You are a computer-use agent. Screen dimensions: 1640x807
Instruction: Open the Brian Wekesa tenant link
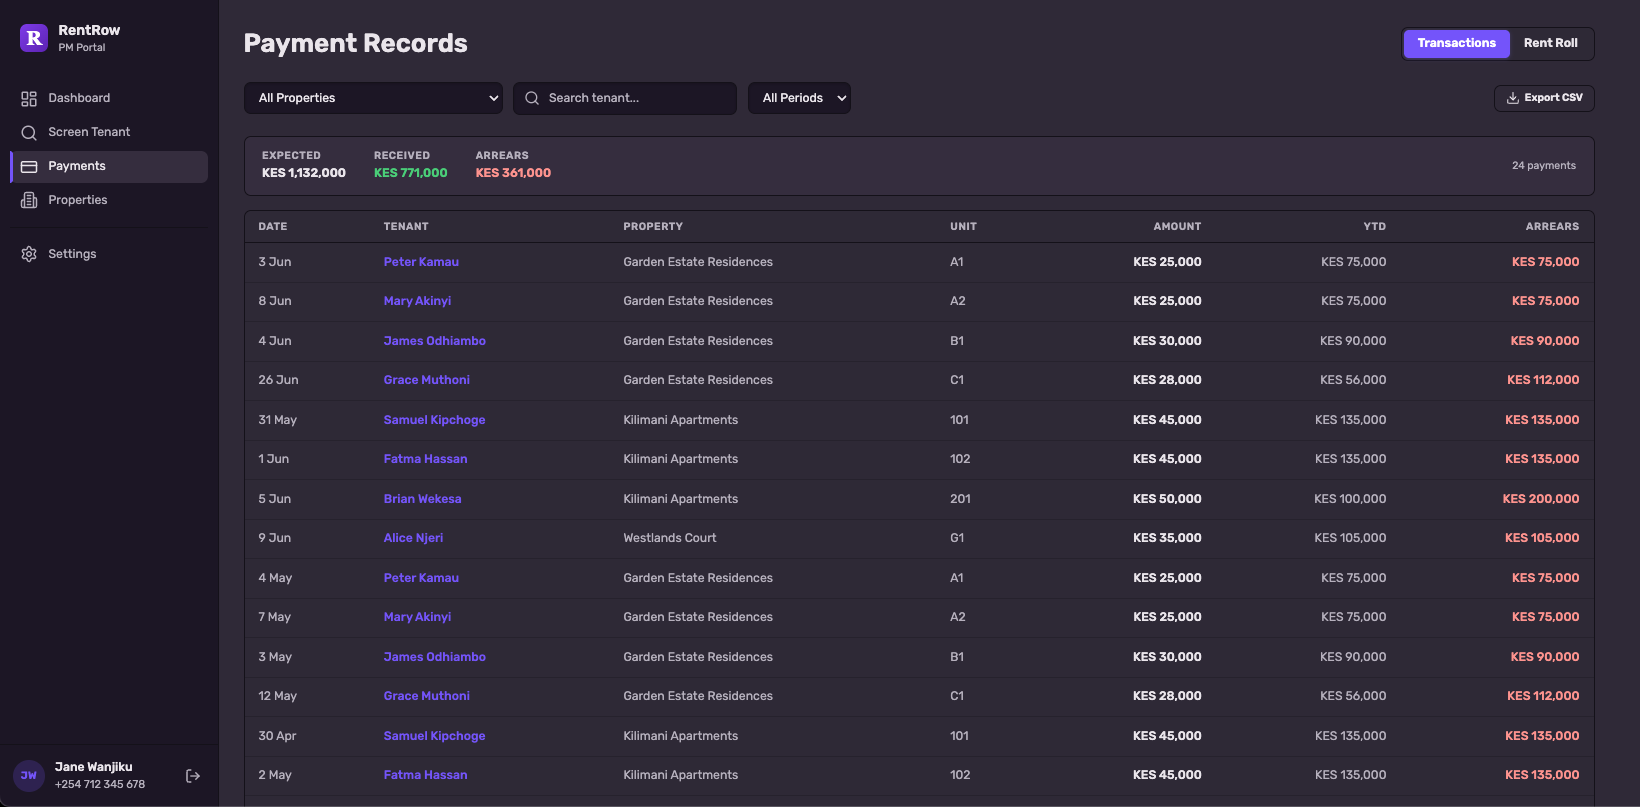point(423,499)
